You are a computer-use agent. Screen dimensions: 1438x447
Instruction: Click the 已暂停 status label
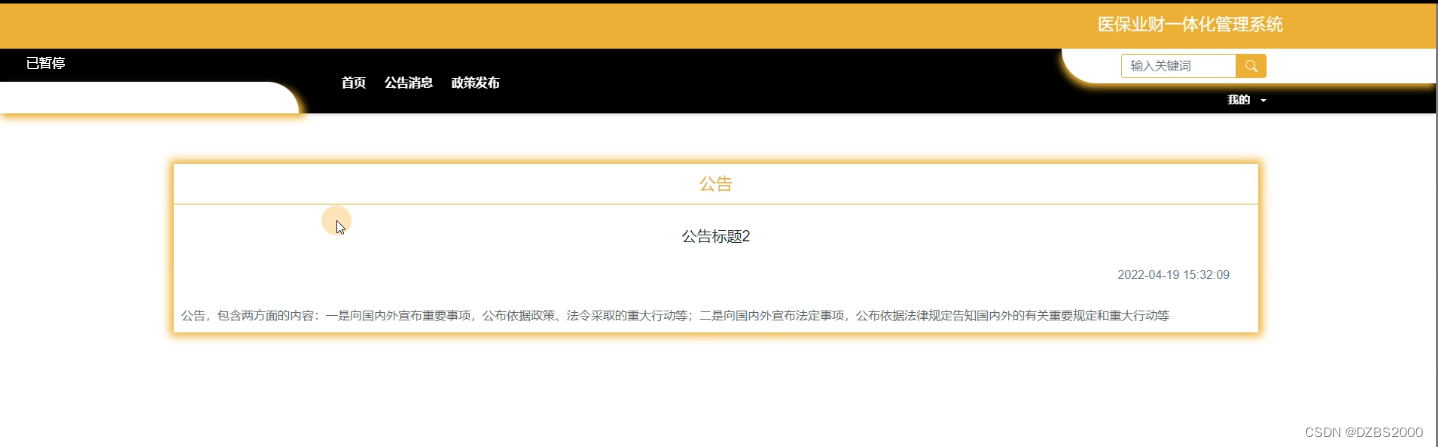pyautogui.click(x=45, y=63)
